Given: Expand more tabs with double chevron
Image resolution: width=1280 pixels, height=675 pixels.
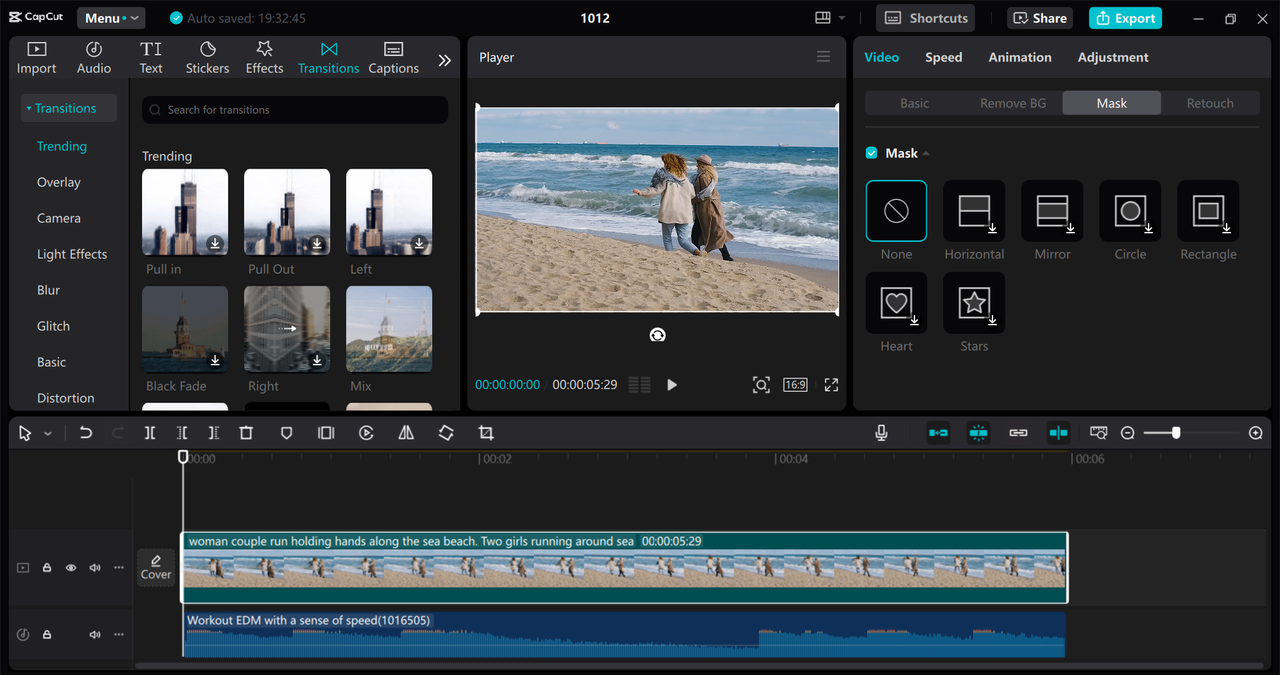Looking at the screenshot, I should (x=444, y=60).
